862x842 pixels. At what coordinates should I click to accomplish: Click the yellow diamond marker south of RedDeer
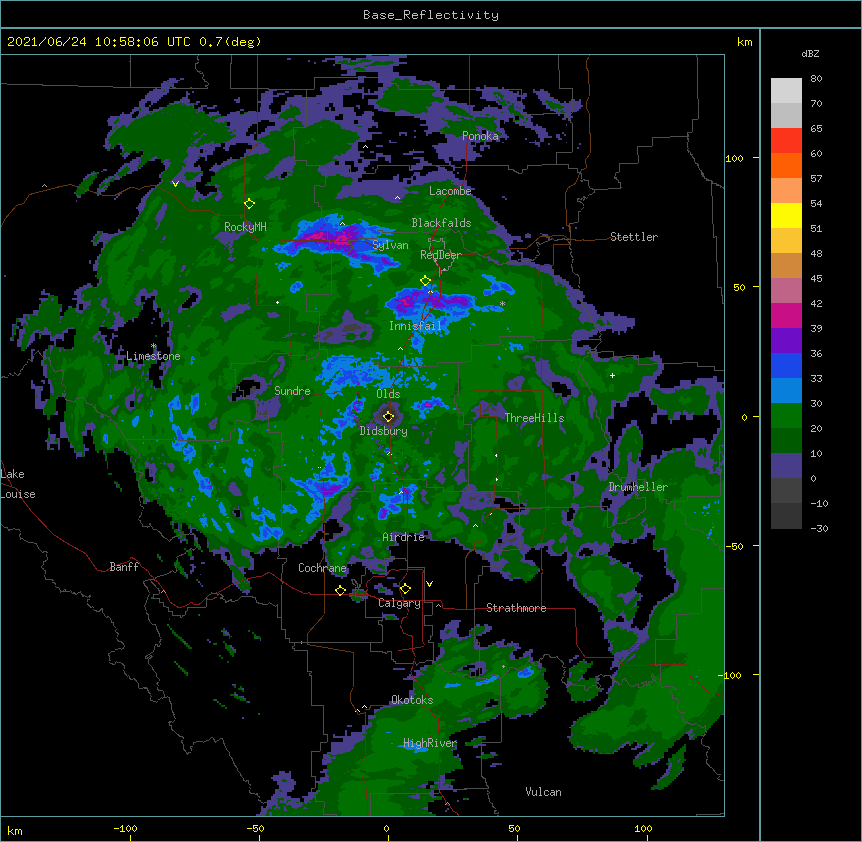425,281
